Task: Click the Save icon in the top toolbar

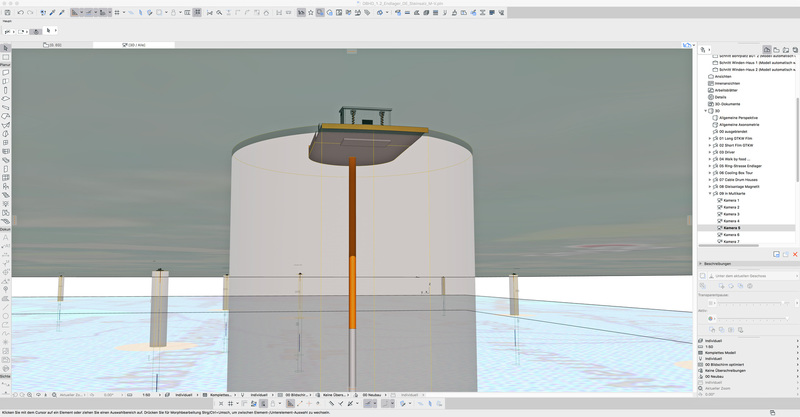Action: tap(5, 13)
